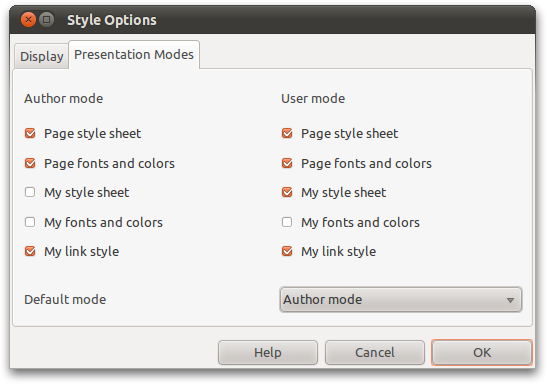Image resolution: width=547 pixels, height=384 pixels.
Task: Enable User mode My fonts and colors
Action: (x=287, y=222)
